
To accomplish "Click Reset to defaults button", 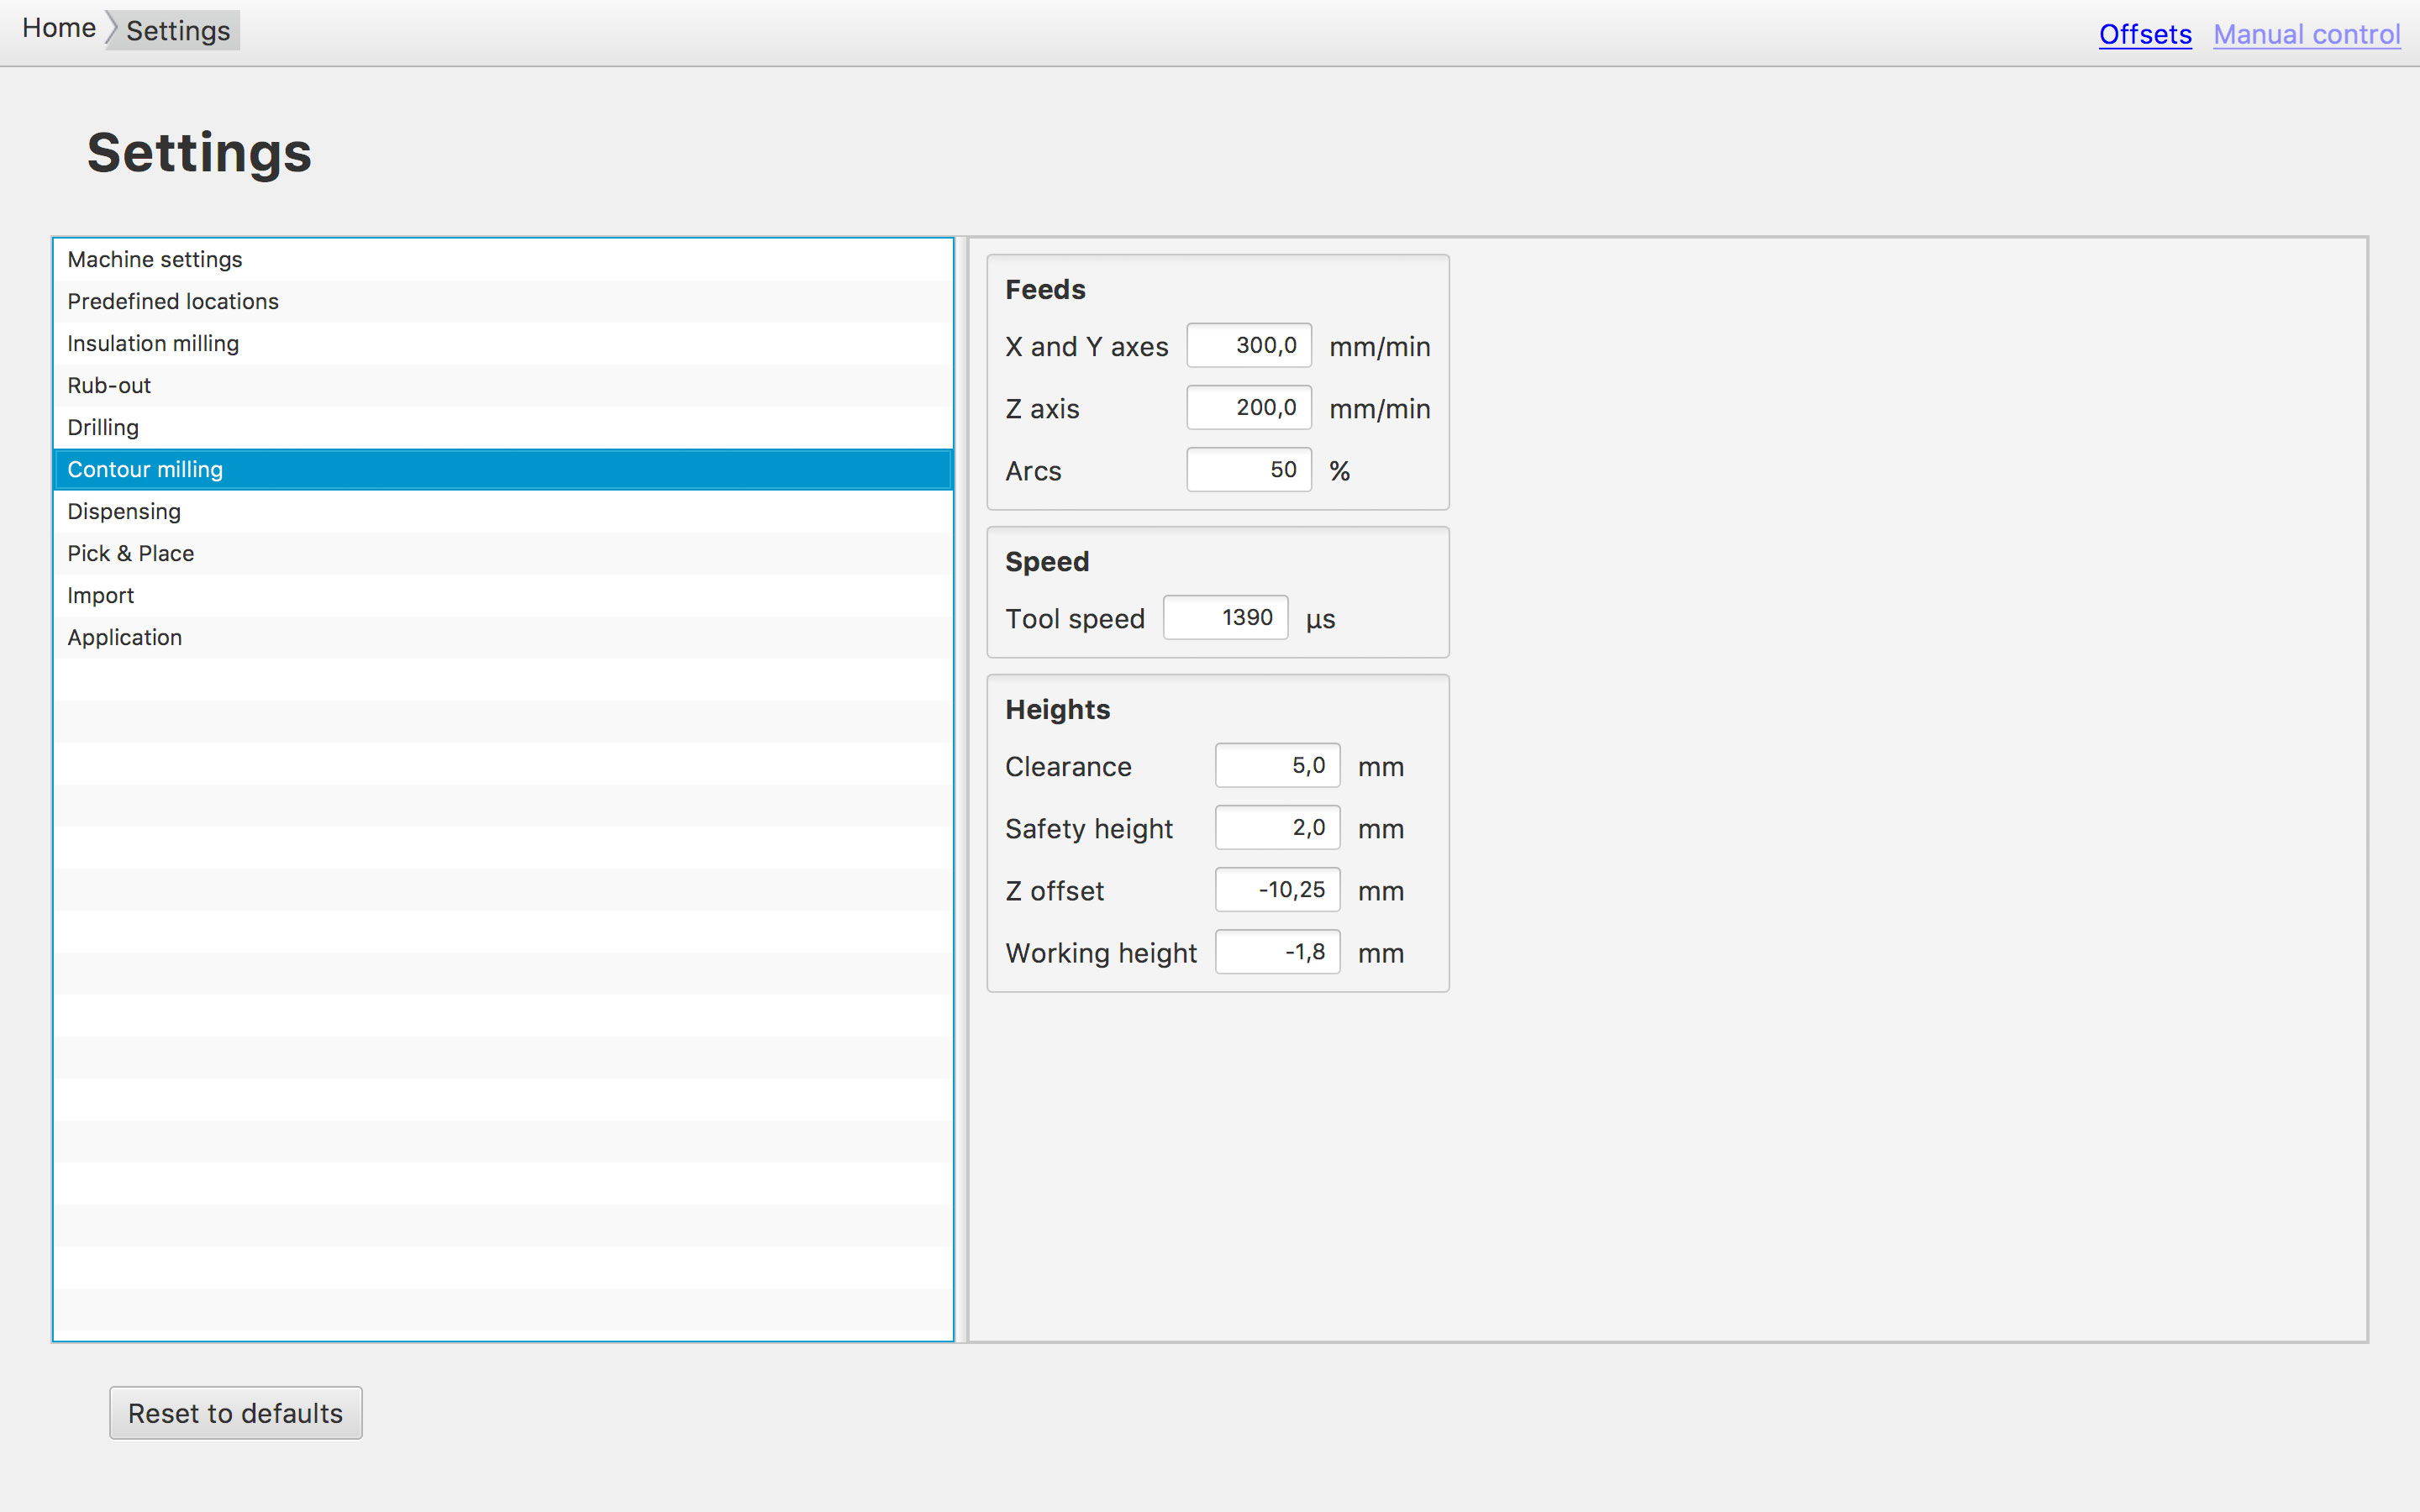I will tap(236, 1413).
